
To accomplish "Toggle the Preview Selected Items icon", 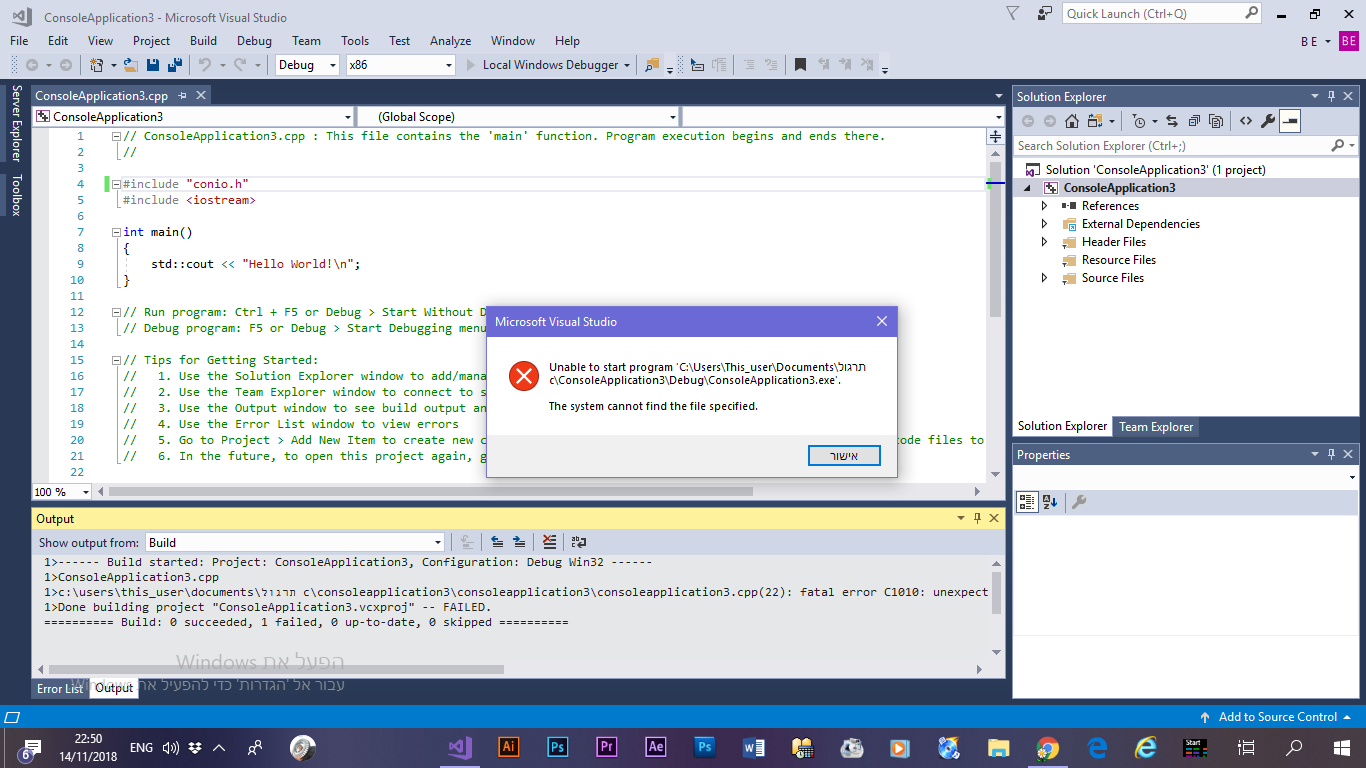I will (1290, 121).
